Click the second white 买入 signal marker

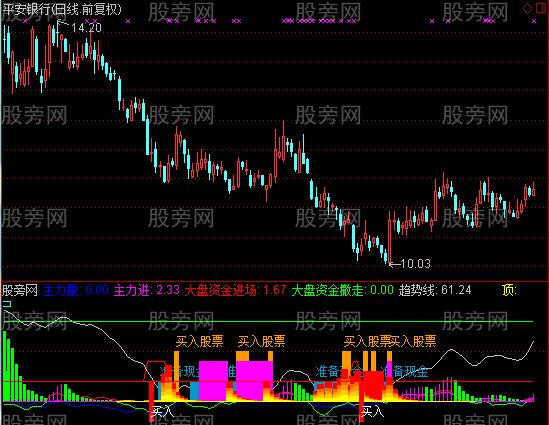(372, 411)
